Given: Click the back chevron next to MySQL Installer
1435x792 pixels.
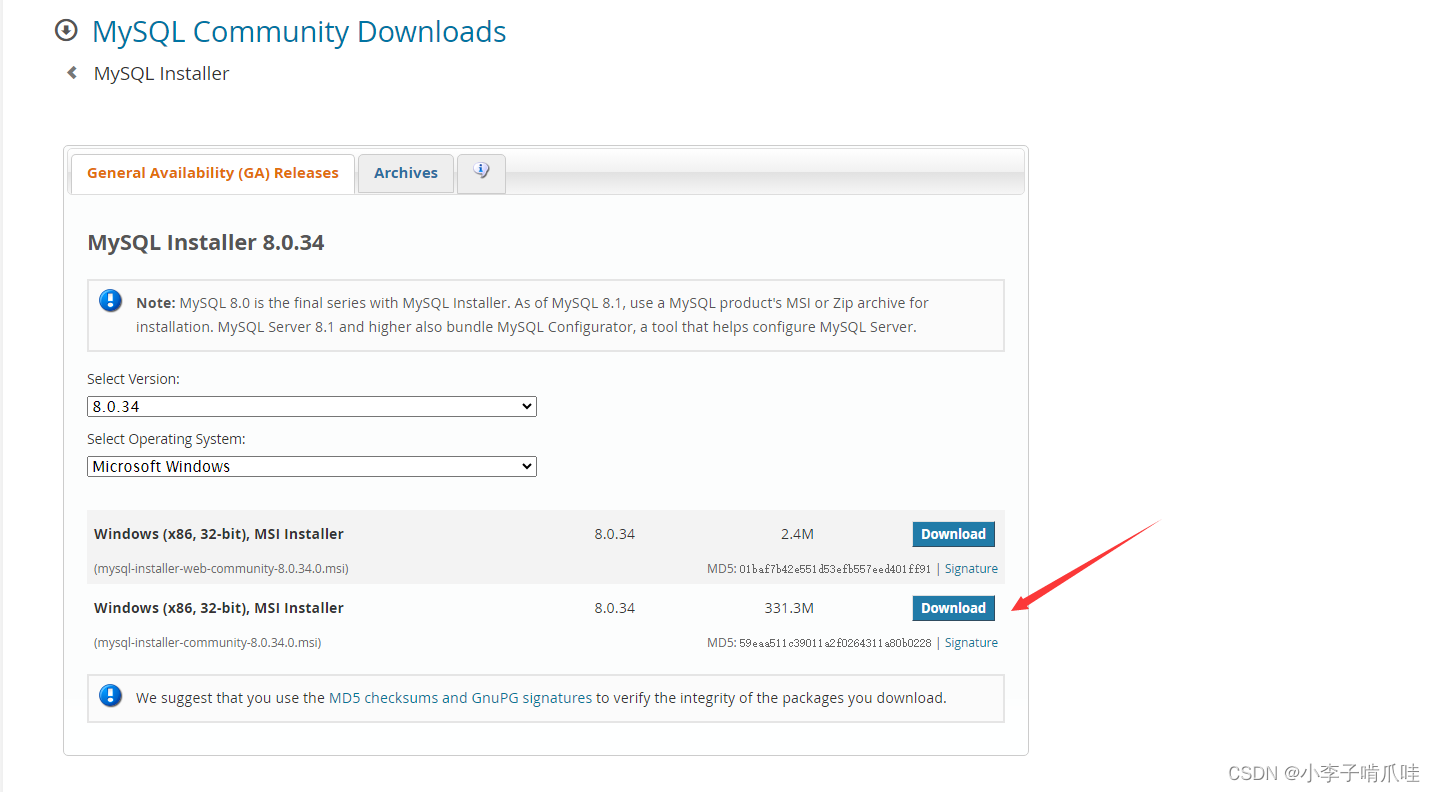Looking at the screenshot, I should click(72, 73).
